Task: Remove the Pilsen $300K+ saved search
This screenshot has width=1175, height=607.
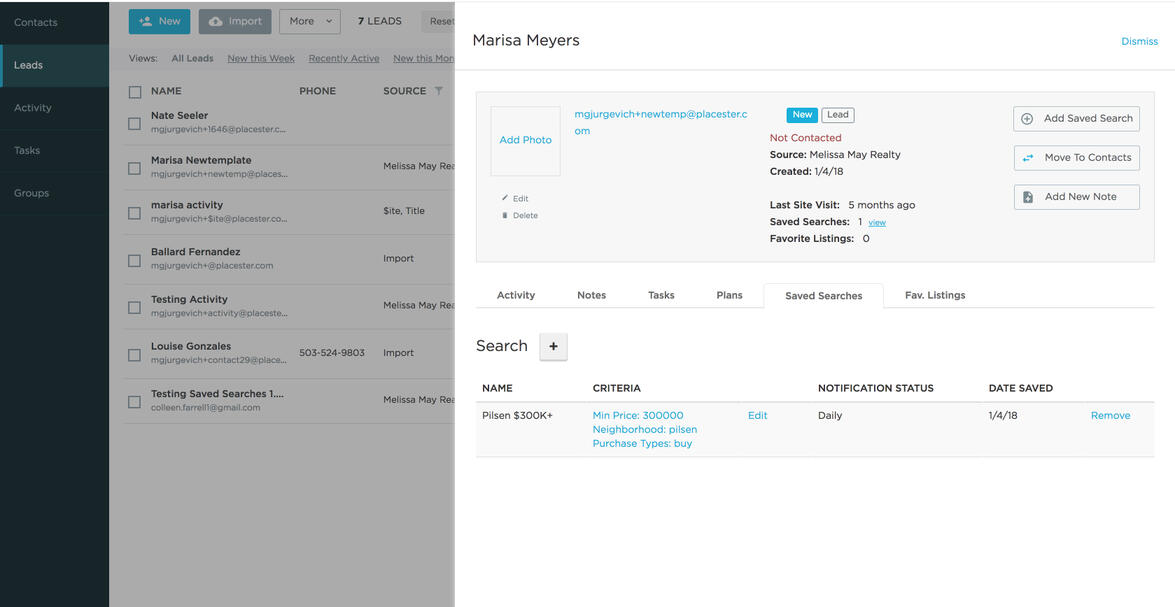Action: (x=1110, y=416)
